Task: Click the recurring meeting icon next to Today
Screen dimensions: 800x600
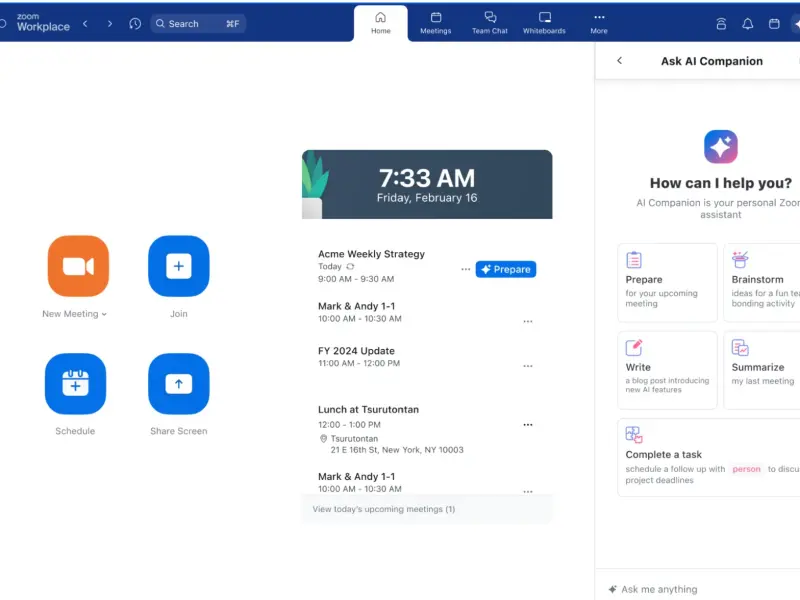Action: coord(350,266)
